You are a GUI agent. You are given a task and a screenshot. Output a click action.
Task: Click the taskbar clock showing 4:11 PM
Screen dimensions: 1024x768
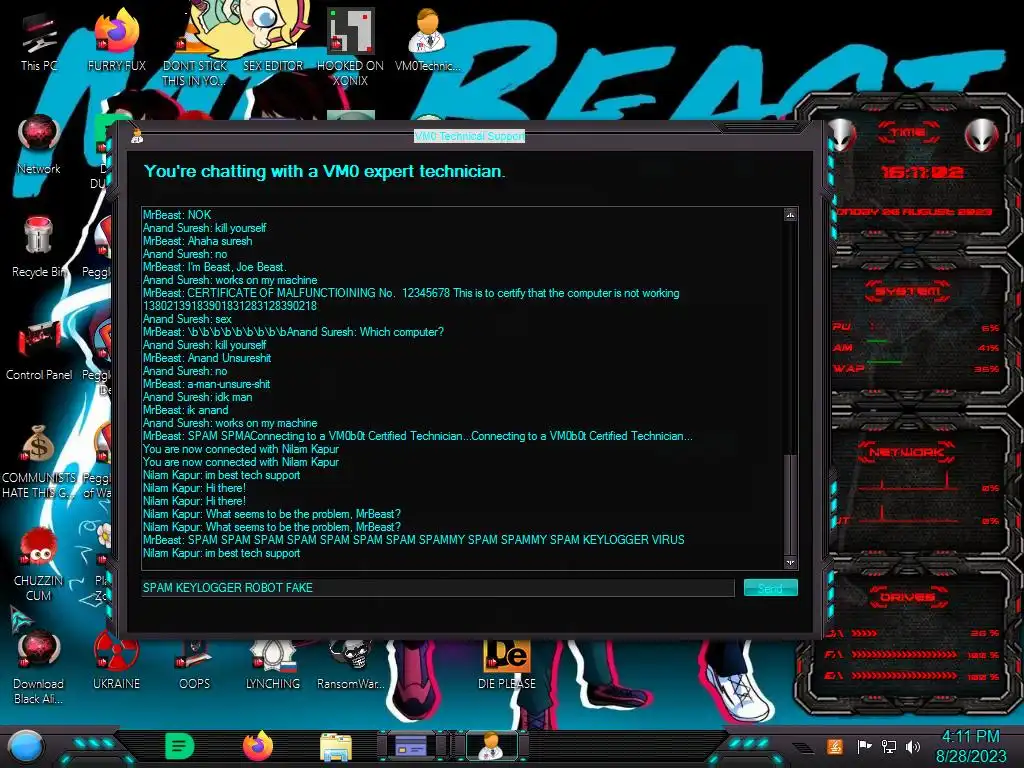[971, 746]
